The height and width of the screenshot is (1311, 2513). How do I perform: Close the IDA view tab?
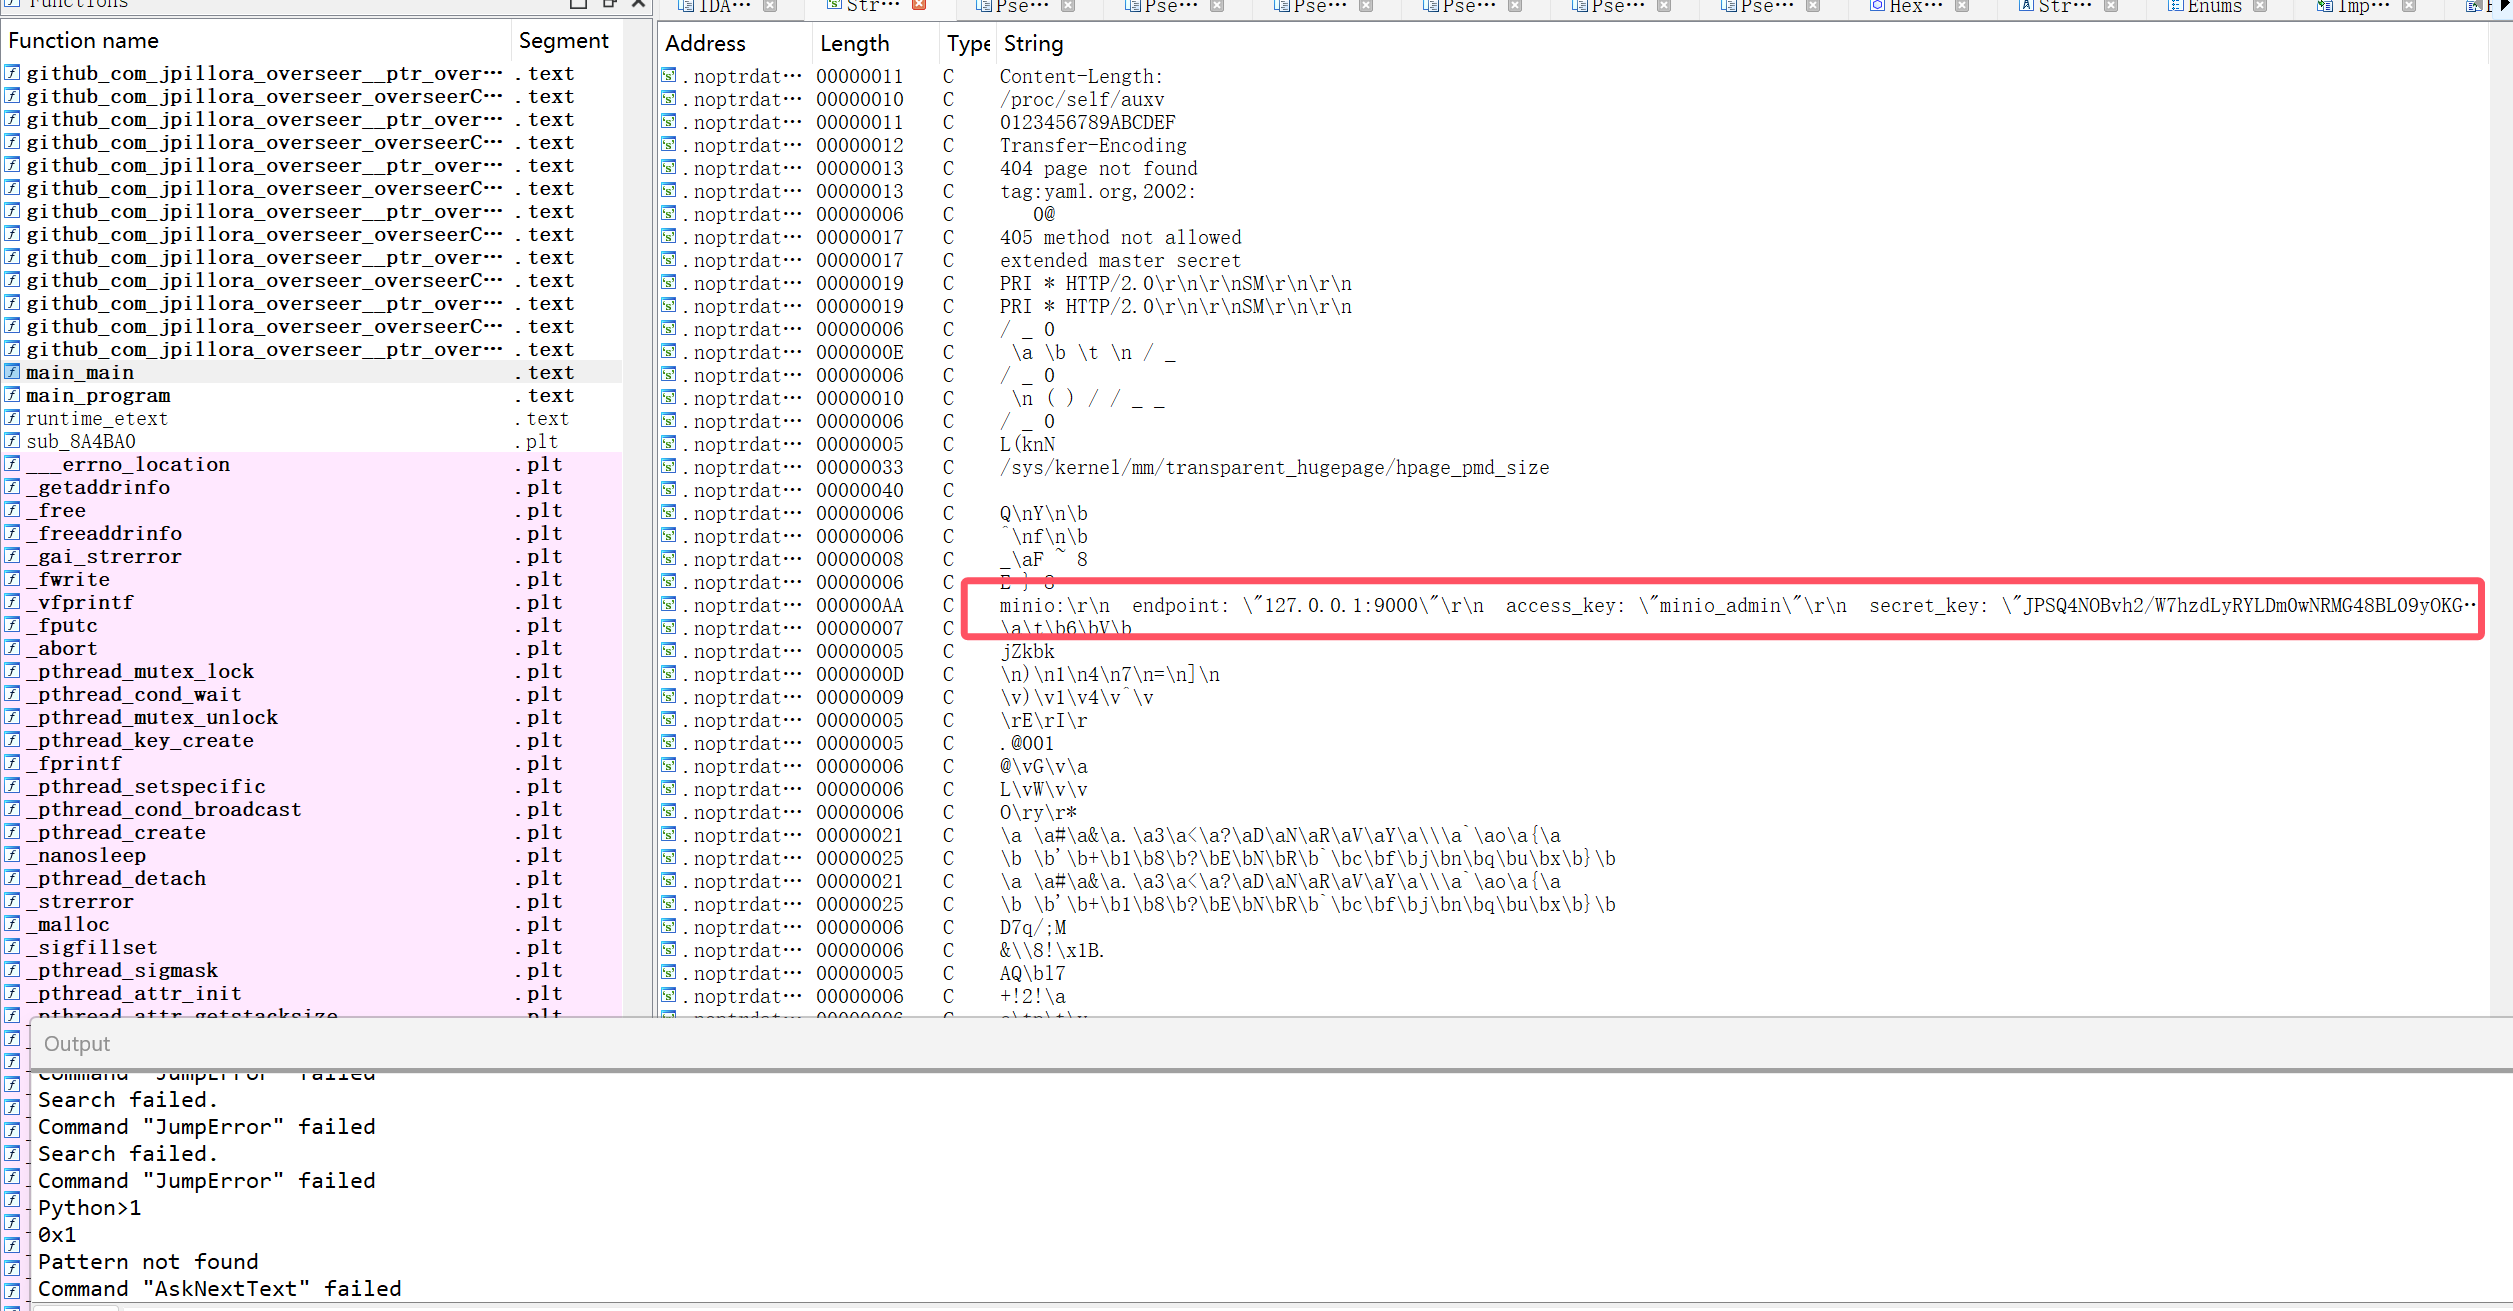[770, 6]
